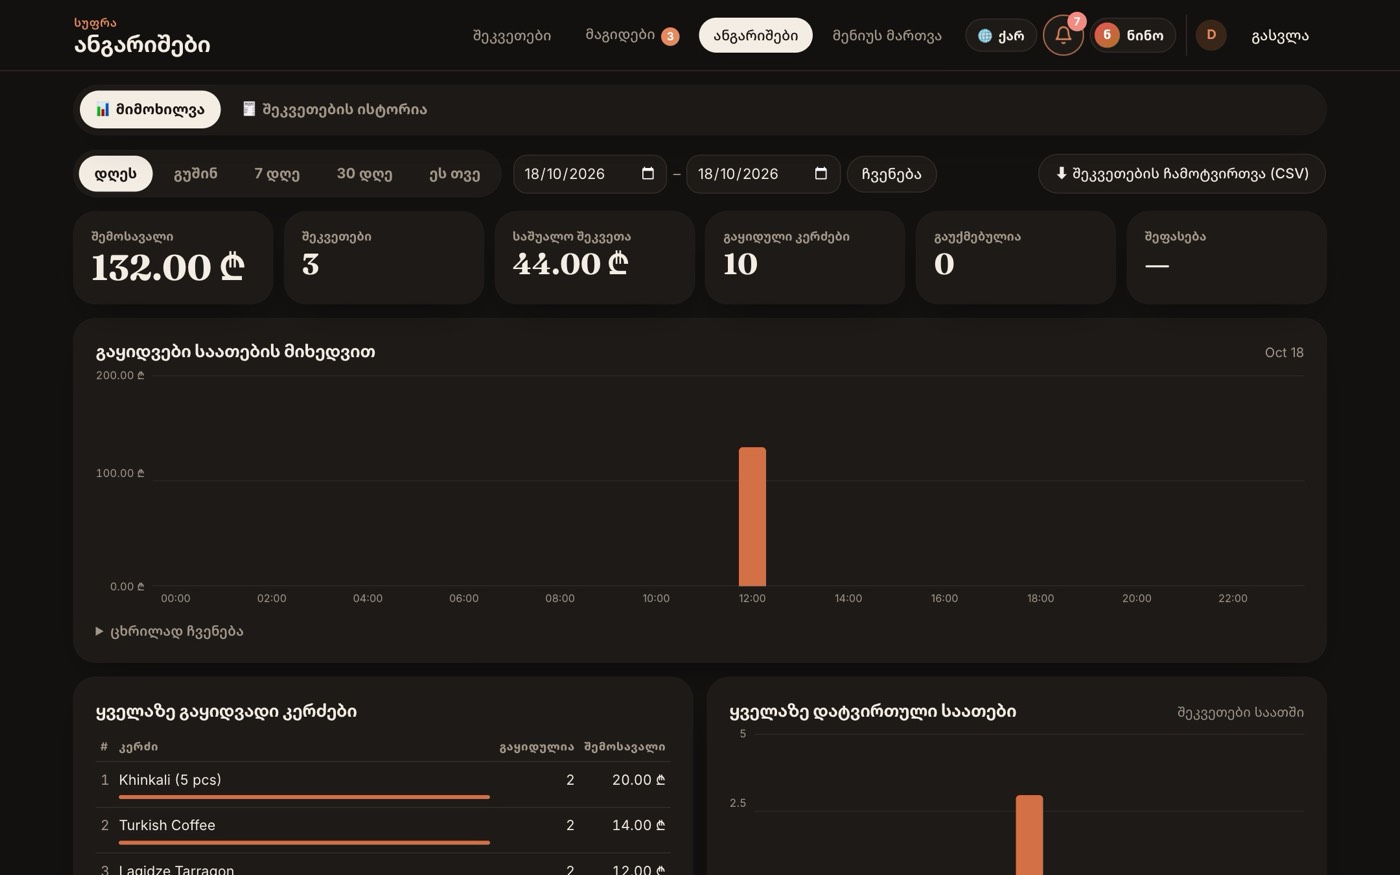The width and height of the screenshot is (1400, 875).
Task: Select დღეს date range
Action: coord(115,174)
